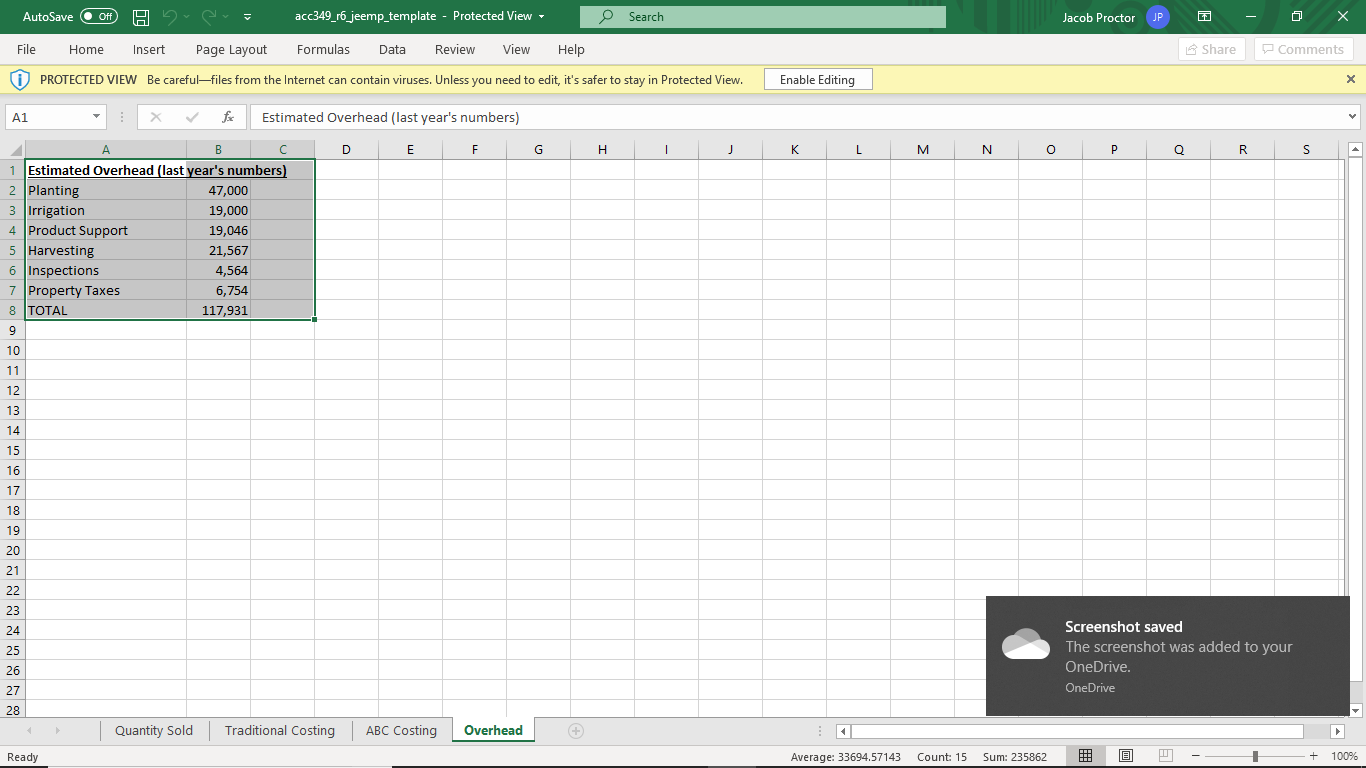The height and width of the screenshot is (768, 1366).
Task: Switch to Traditional Costing sheet tab
Action: 280,730
